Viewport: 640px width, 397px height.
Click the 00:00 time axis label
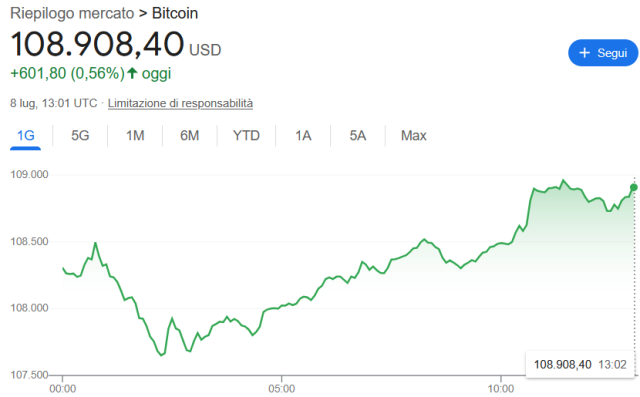(62, 389)
